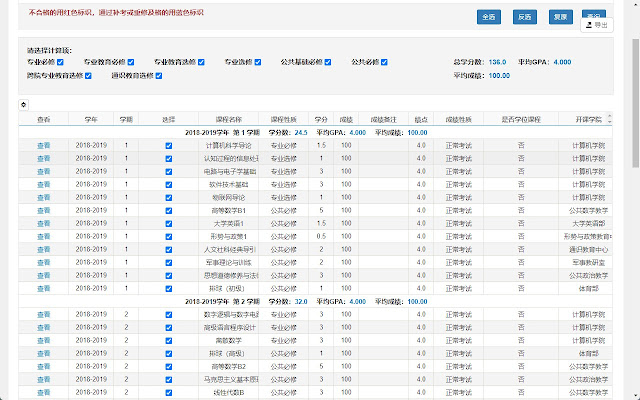Viewport: 640px width, 400px height.
Task: Open 查看 link for 电路与电子学基础
Action: click(x=44, y=171)
